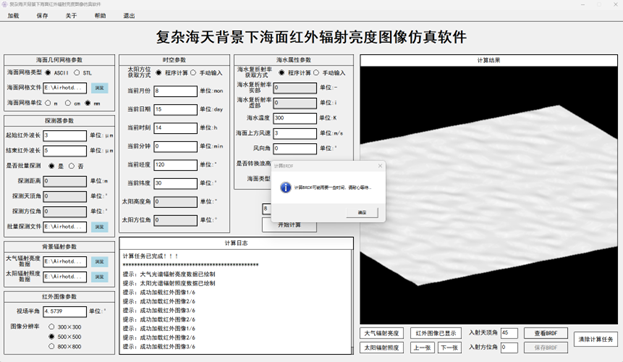Click the 探测距离 disabled input field
The width and height of the screenshot is (623, 362).
pyautogui.click(x=65, y=181)
